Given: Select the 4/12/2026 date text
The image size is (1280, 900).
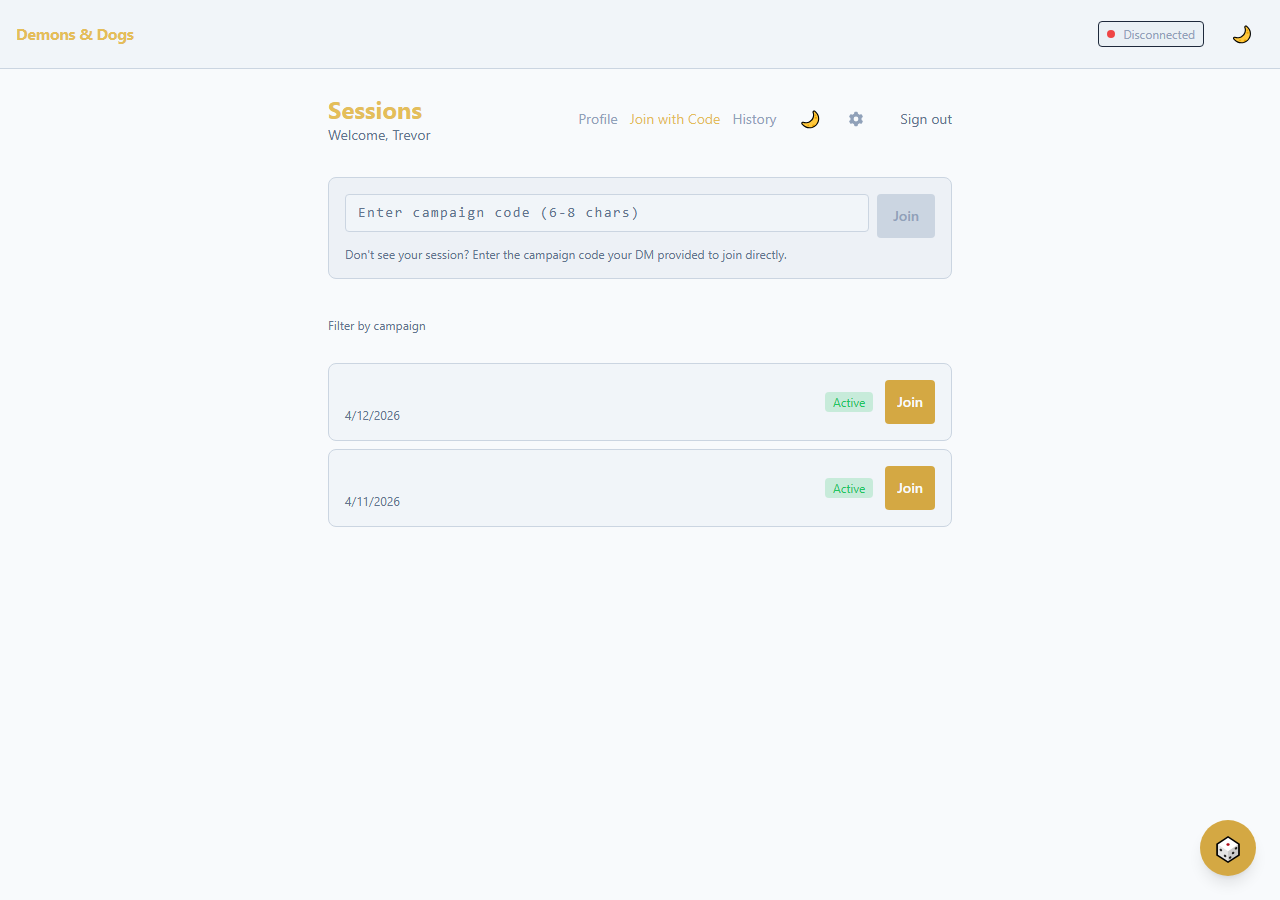Looking at the screenshot, I should click(x=372, y=416).
